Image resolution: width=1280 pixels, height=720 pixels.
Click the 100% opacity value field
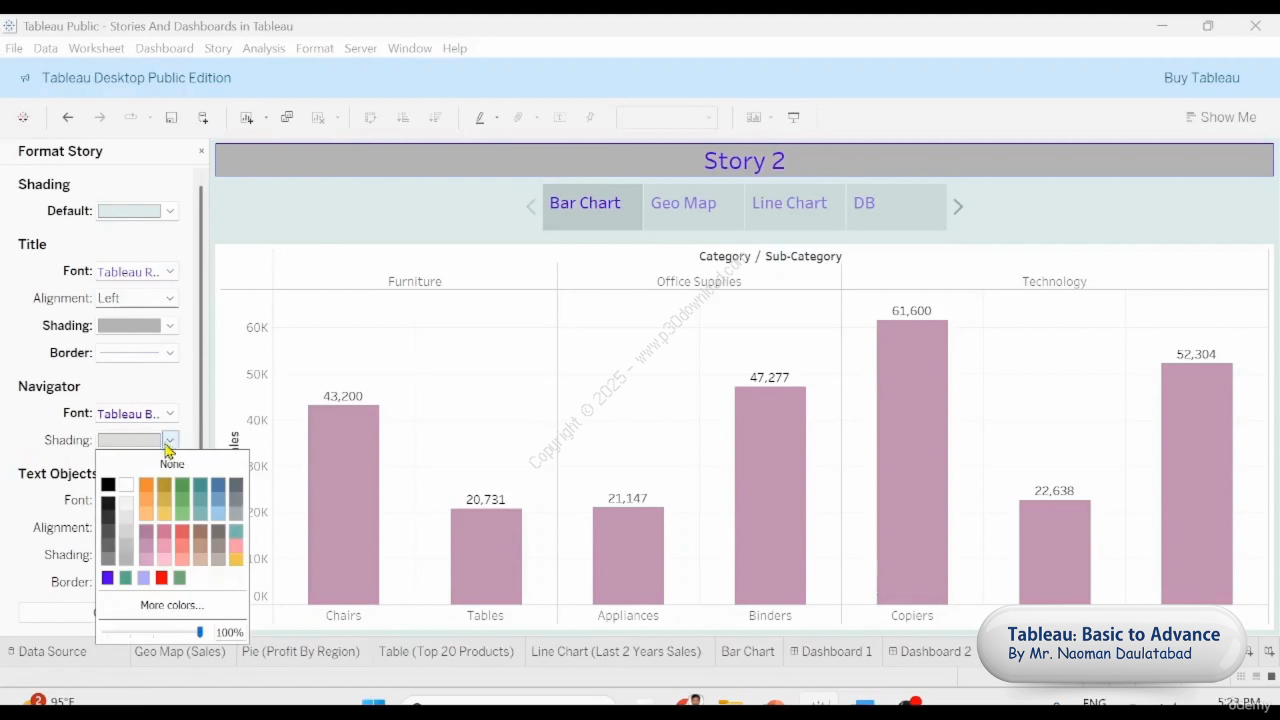(229, 632)
